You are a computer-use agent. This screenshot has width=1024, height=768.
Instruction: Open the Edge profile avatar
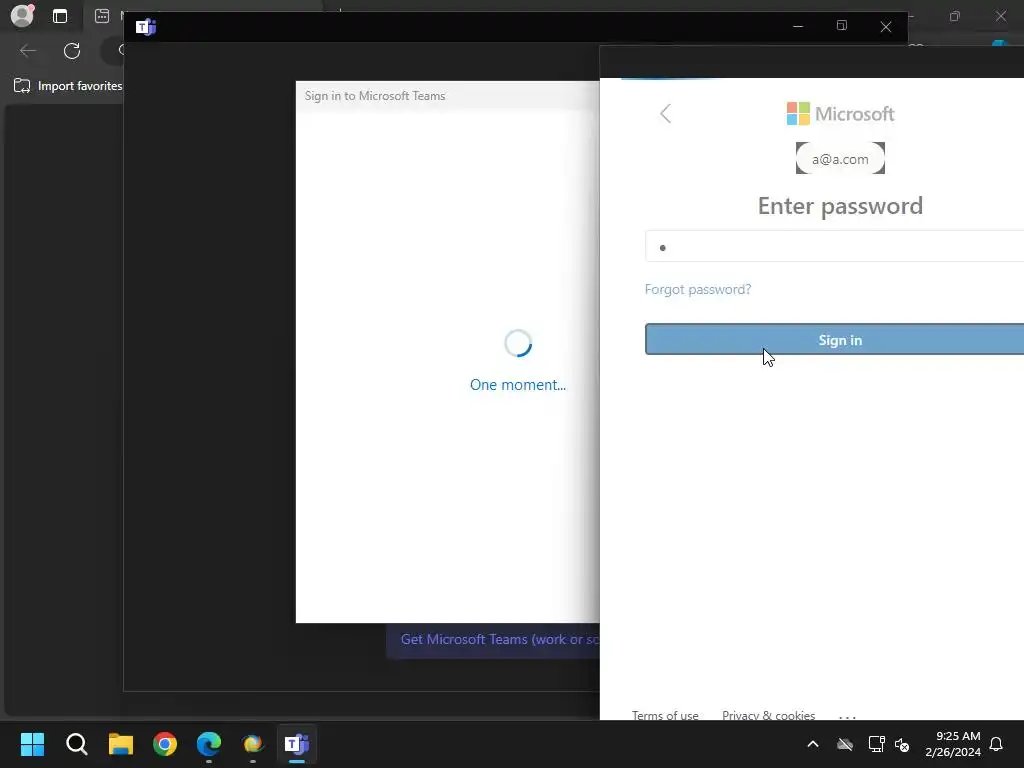click(x=22, y=16)
